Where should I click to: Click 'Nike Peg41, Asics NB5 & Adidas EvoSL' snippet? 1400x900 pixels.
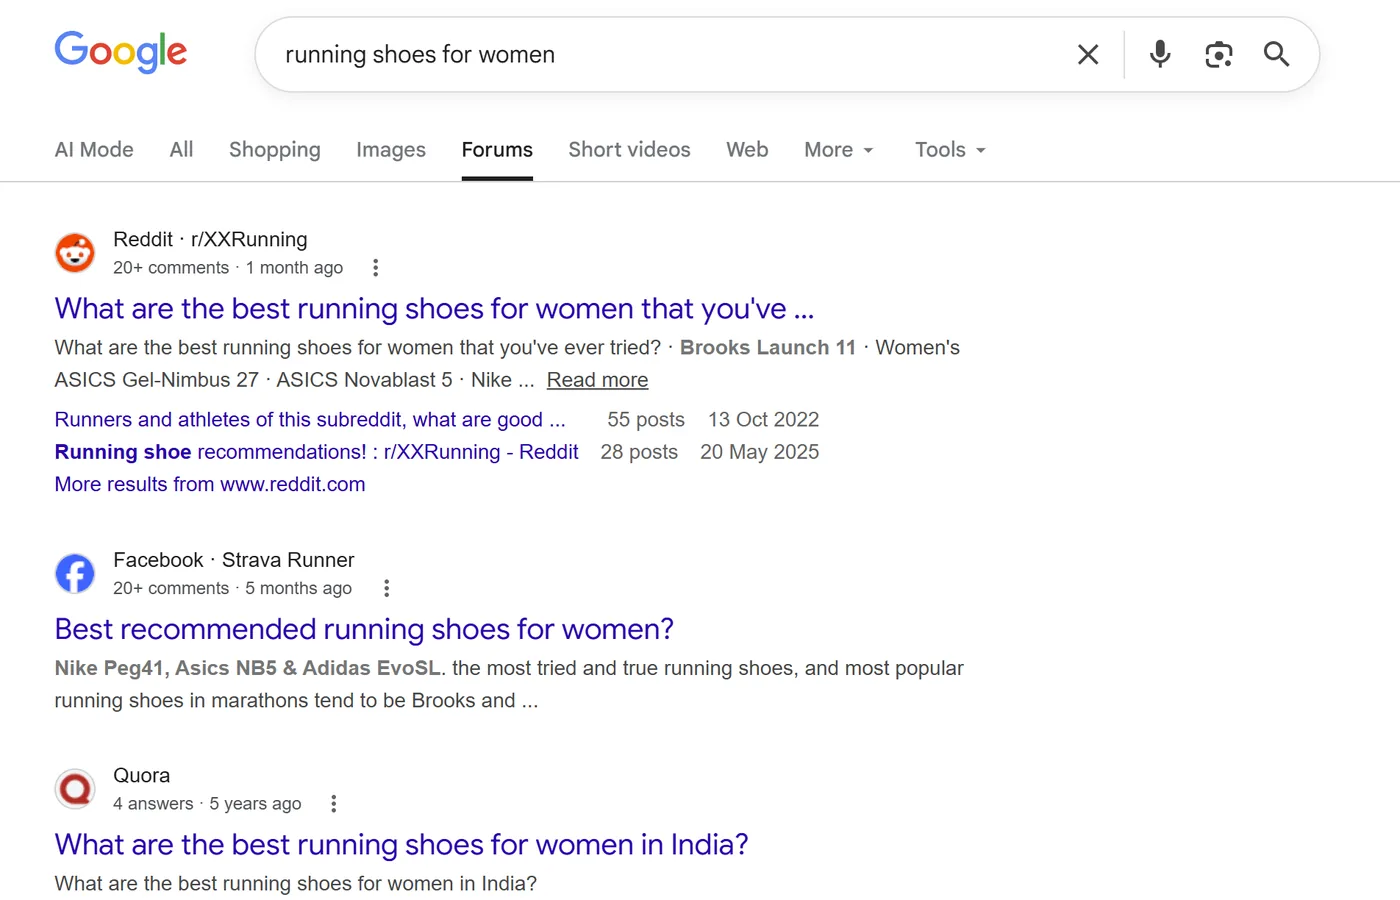247,668
